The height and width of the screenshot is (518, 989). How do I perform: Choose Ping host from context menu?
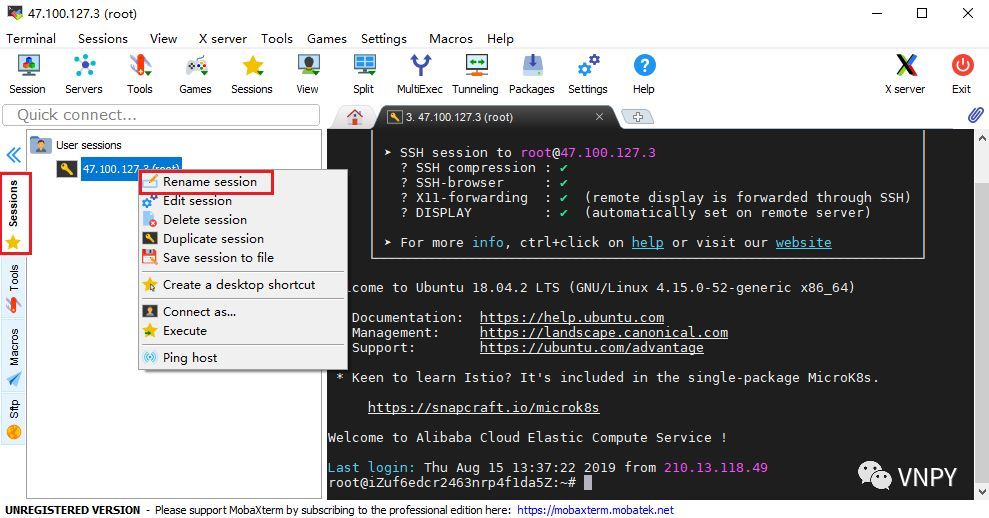coord(243,358)
